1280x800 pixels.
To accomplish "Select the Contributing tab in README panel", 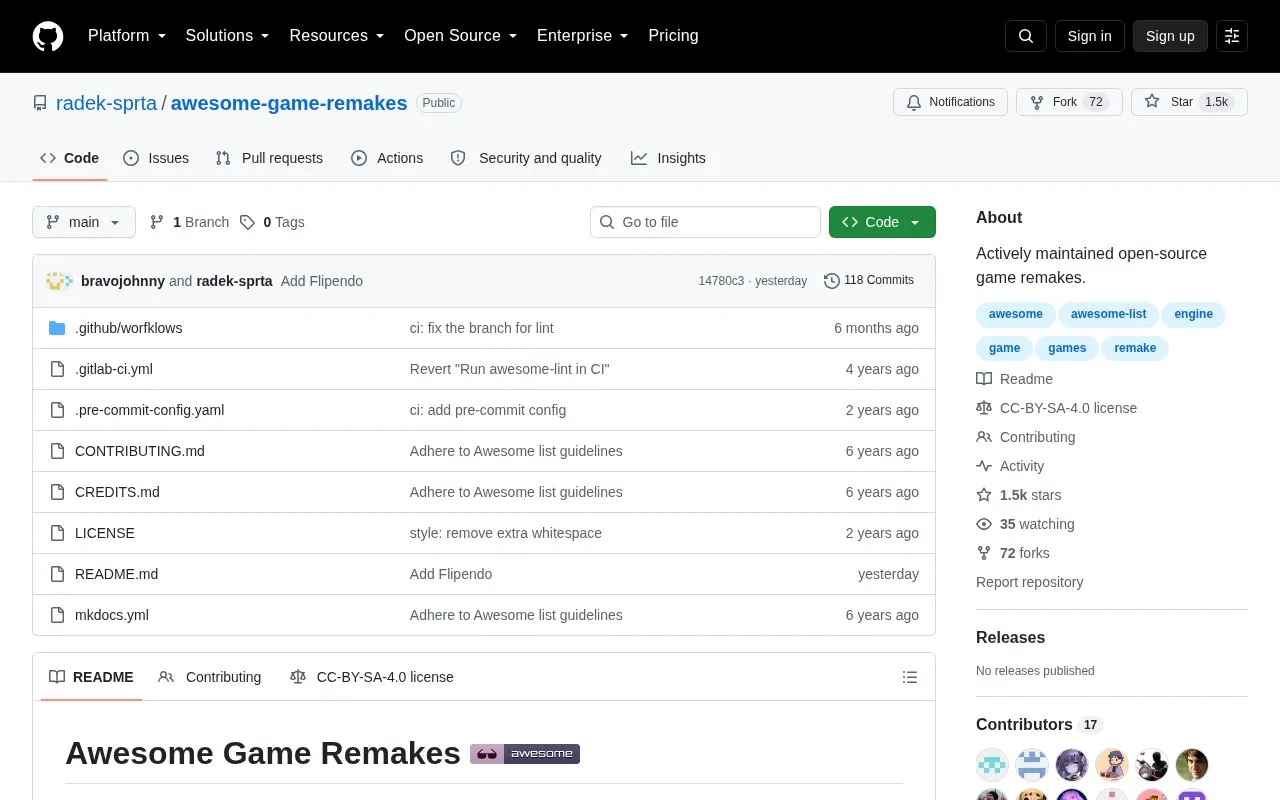I will pos(210,677).
